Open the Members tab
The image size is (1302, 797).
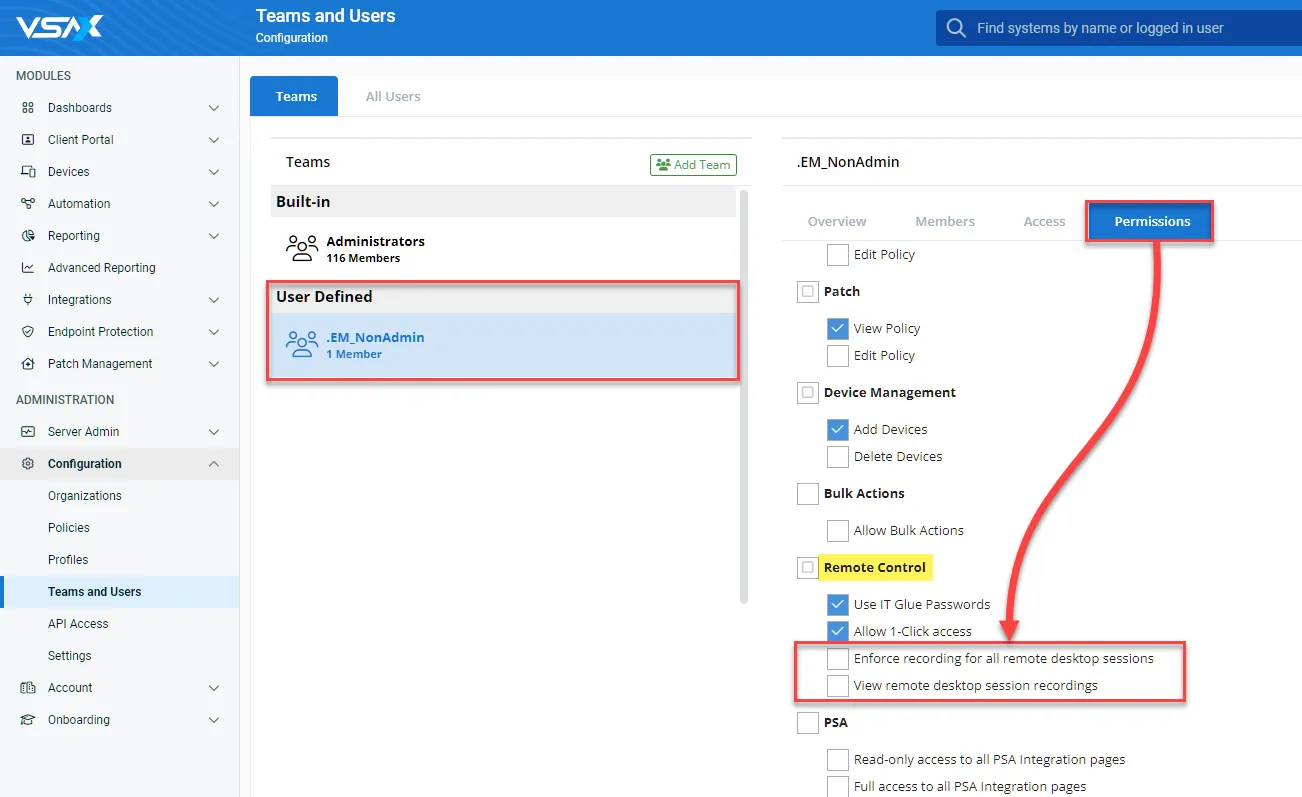(944, 222)
